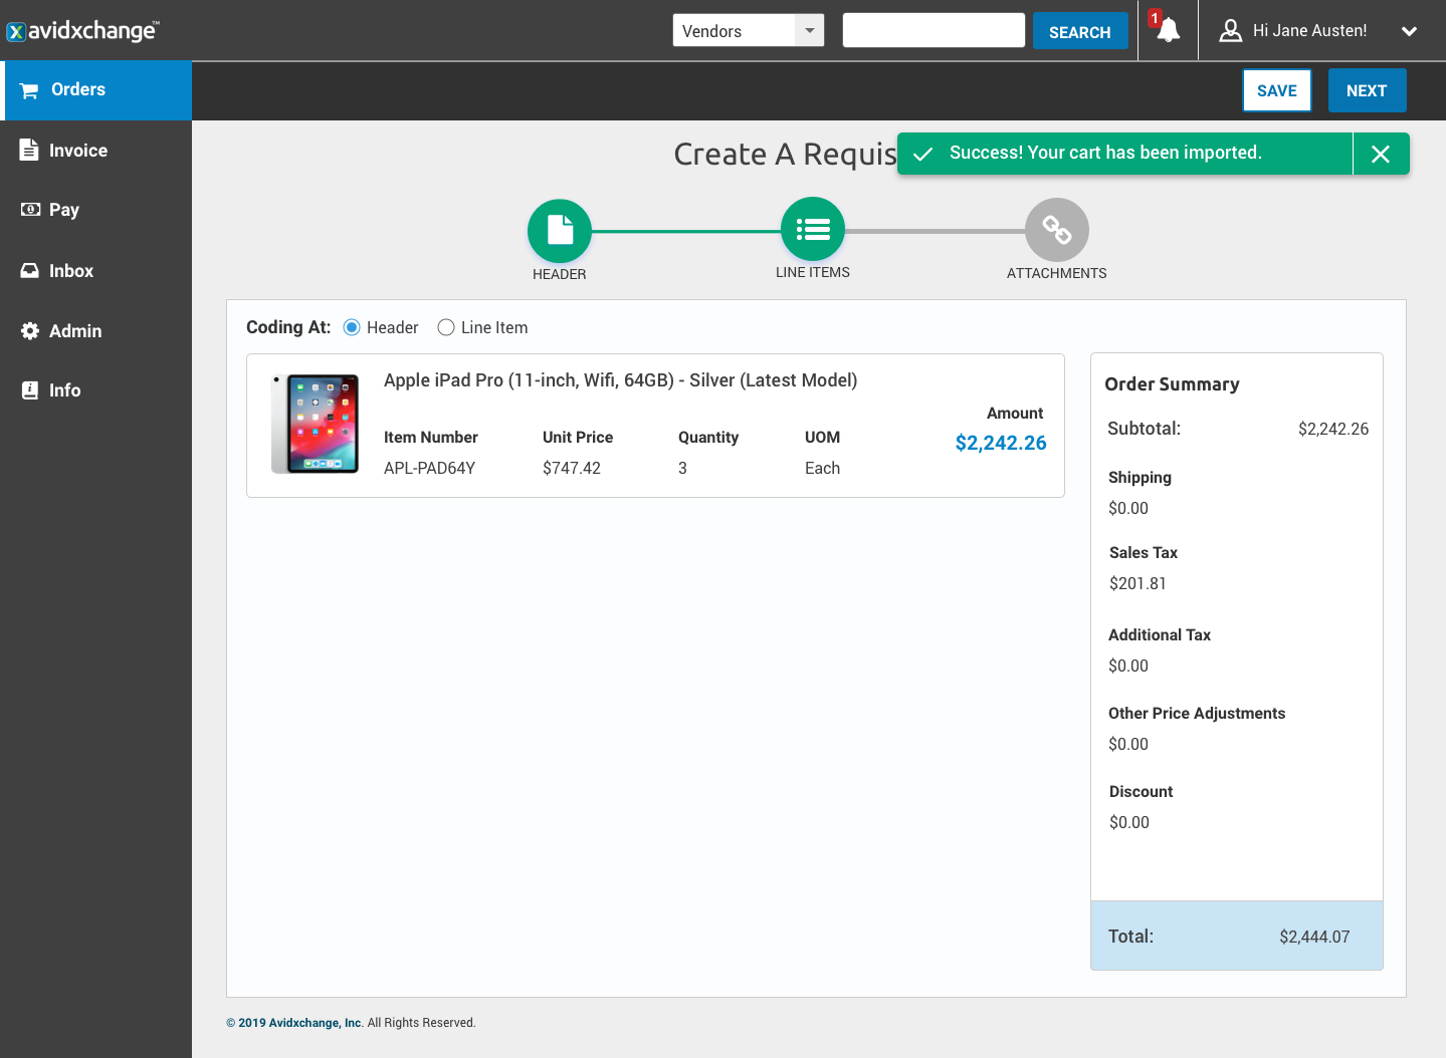Click the $2,242.26 amount link

pyautogui.click(x=1000, y=443)
